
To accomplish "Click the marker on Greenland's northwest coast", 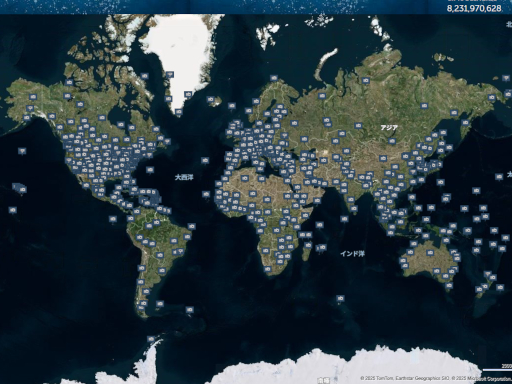I will coord(170,75).
